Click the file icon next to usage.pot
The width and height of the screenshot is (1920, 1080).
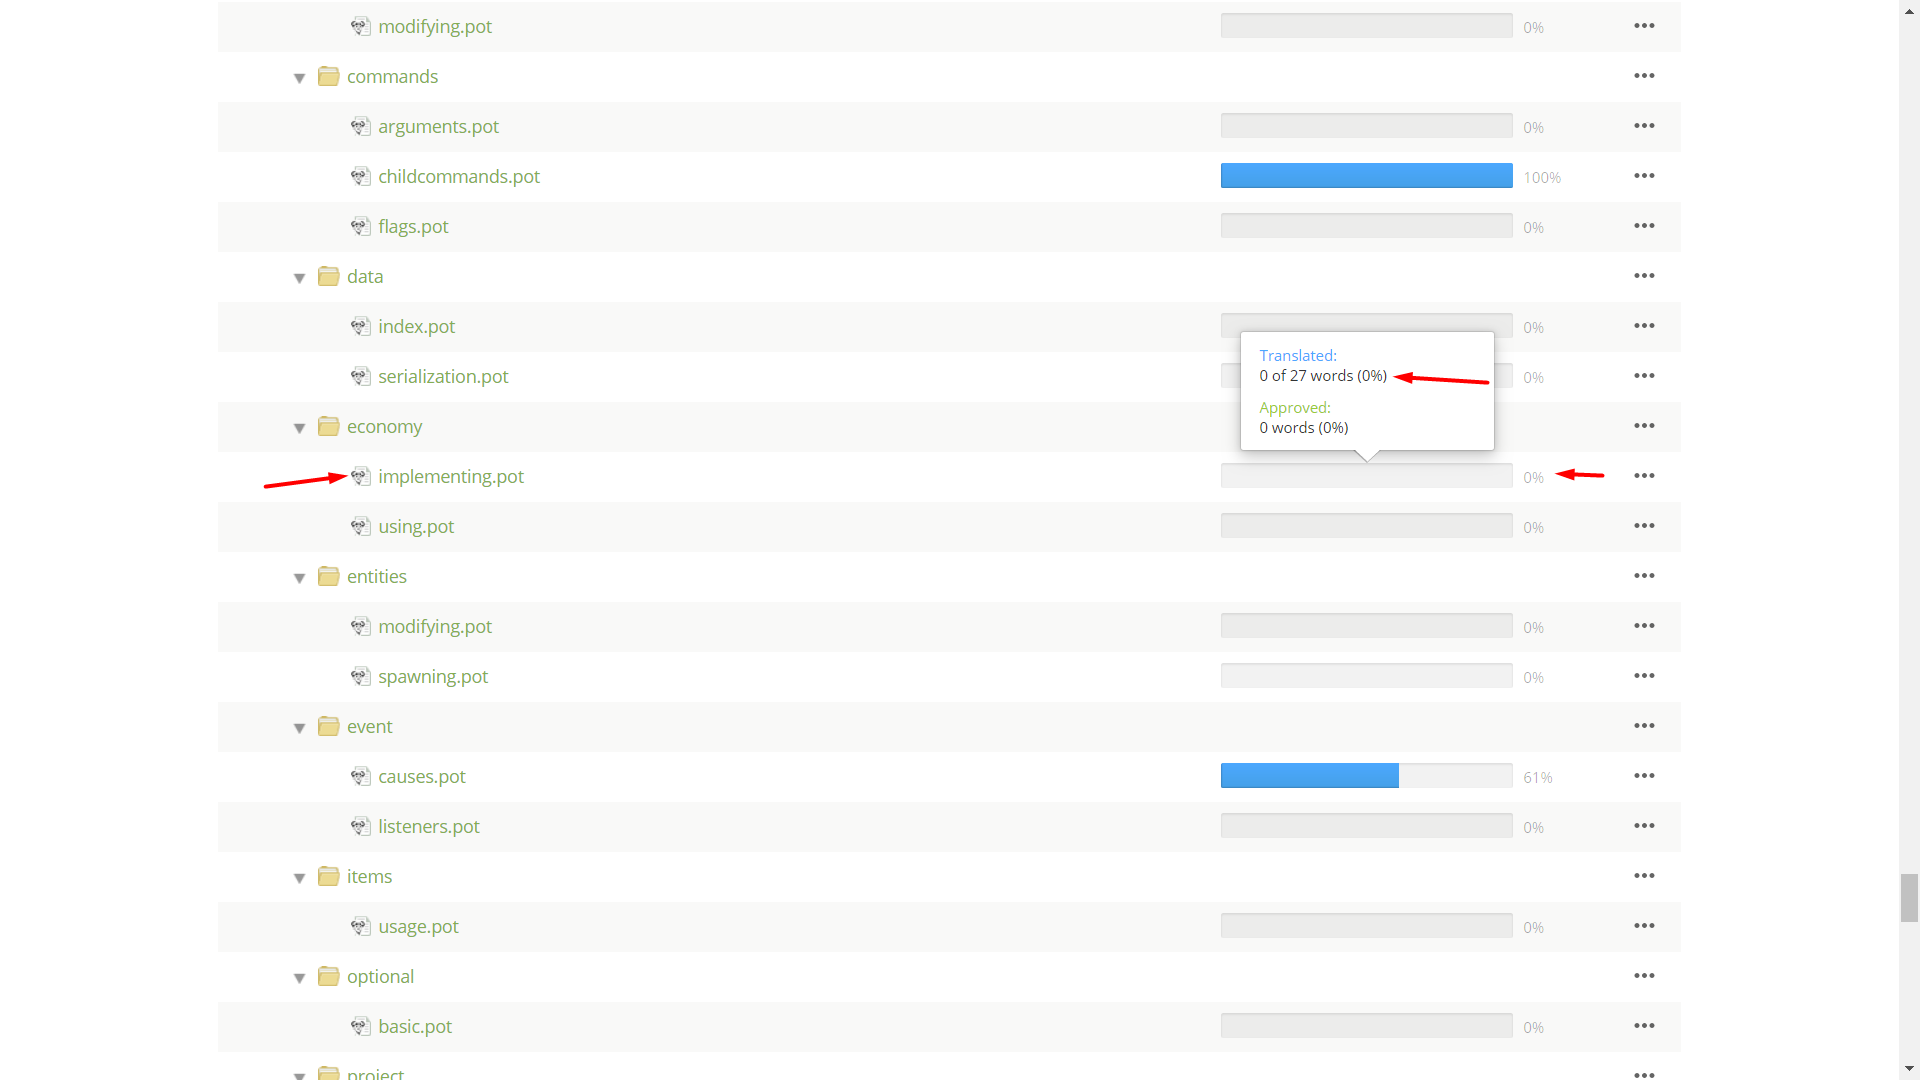coord(361,926)
